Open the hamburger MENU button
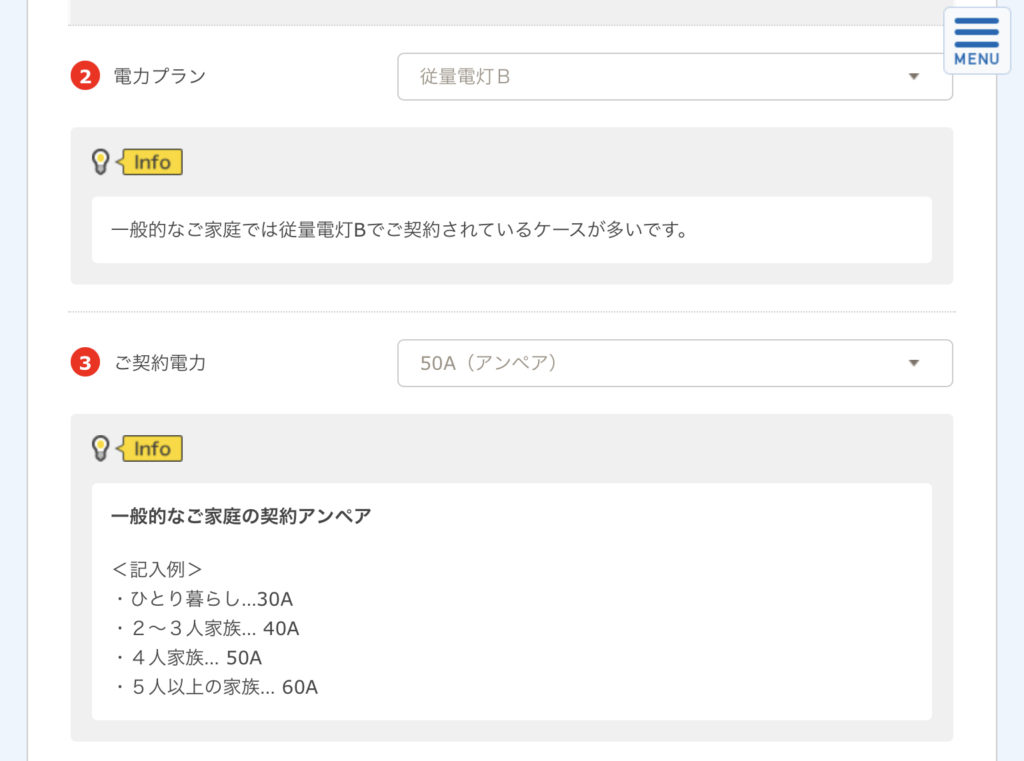The height and width of the screenshot is (761, 1024). click(x=976, y=41)
